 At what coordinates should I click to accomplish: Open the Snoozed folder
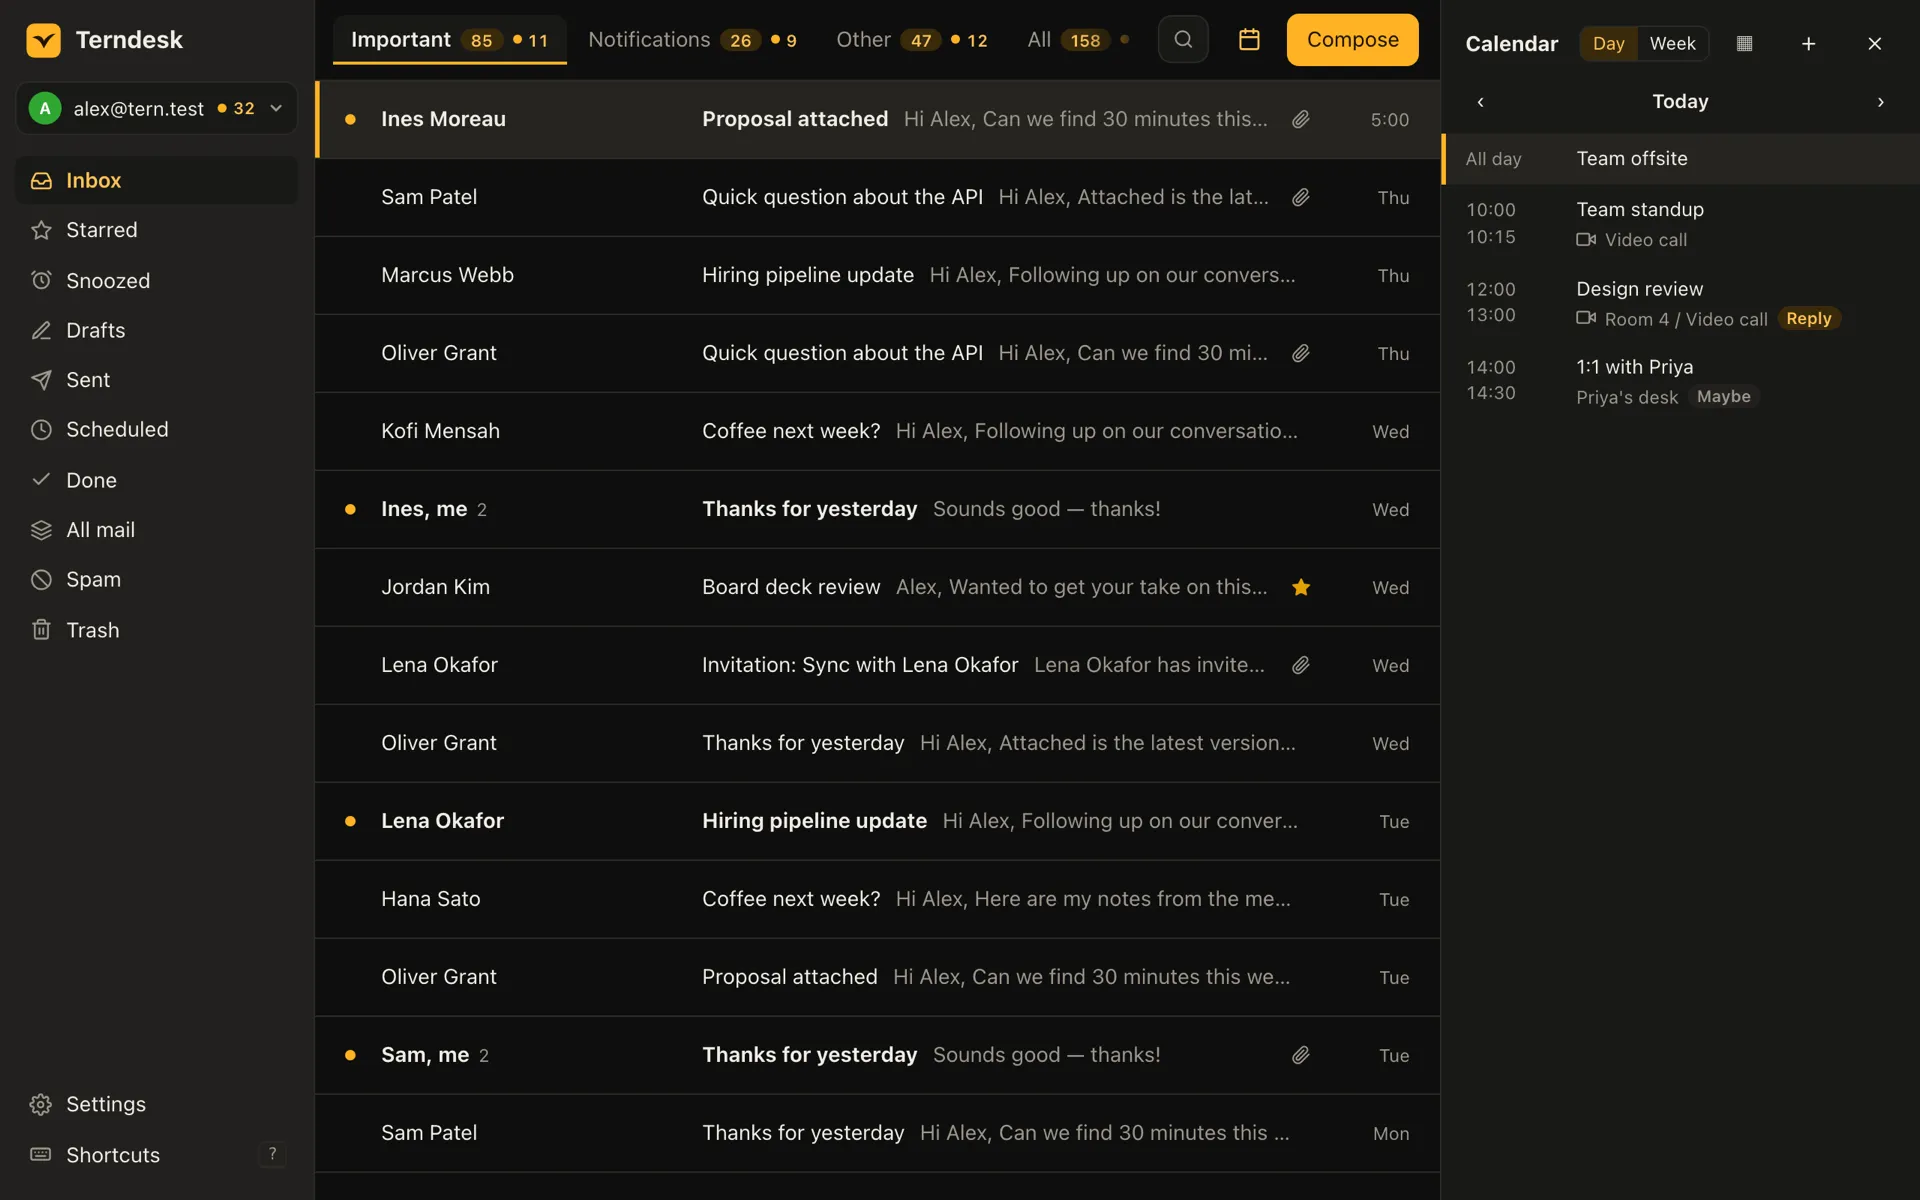157,280
